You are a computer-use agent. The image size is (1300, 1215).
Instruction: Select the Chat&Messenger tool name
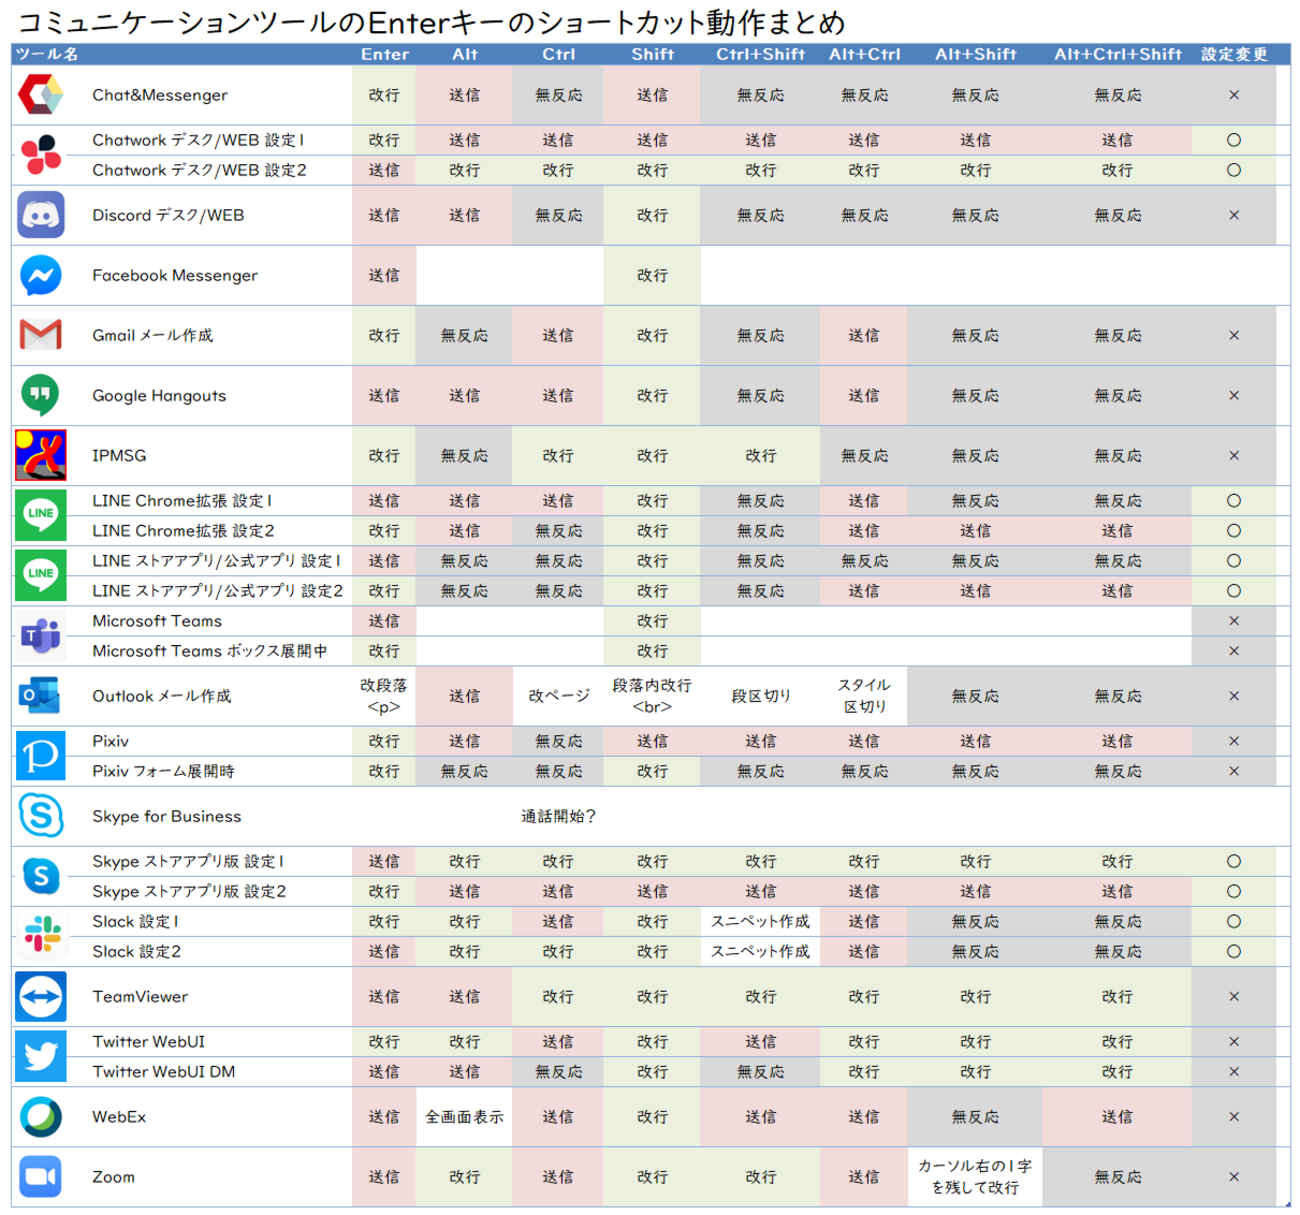pos(160,95)
